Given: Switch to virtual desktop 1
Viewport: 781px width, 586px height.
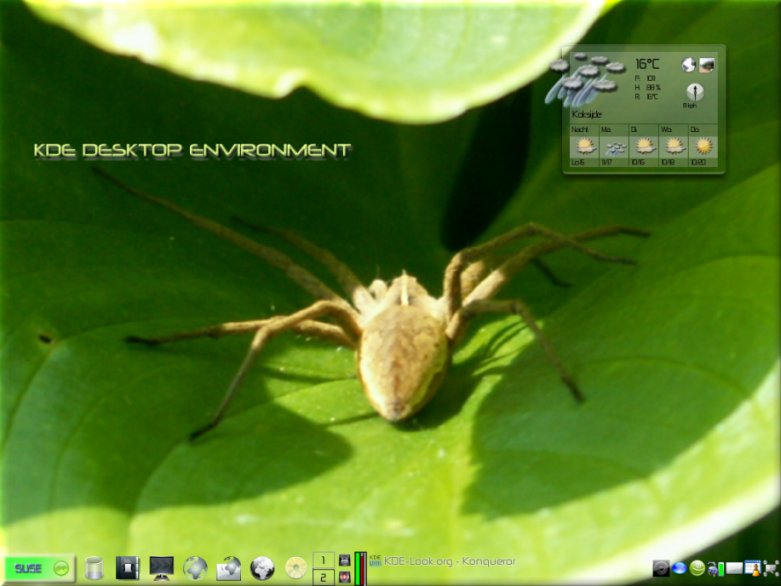Looking at the screenshot, I should point(323,560).
